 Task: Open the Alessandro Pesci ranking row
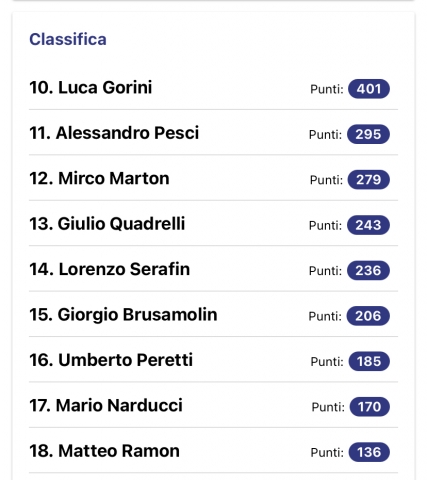pos(213,133)
